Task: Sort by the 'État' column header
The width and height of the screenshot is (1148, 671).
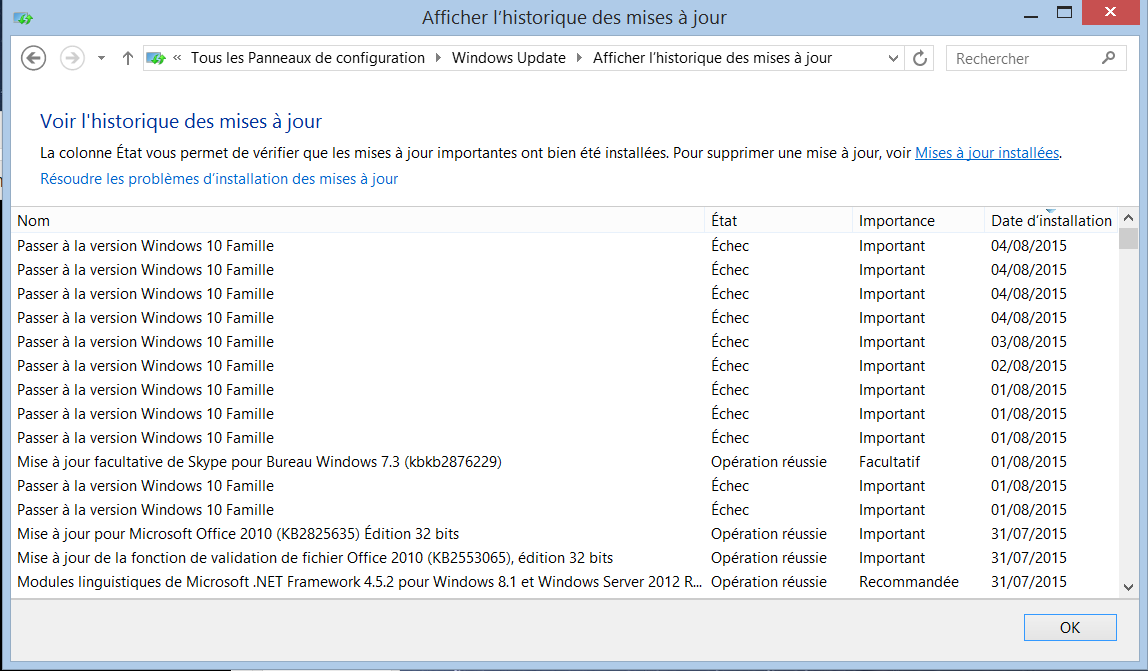Action: coord(778,220)
